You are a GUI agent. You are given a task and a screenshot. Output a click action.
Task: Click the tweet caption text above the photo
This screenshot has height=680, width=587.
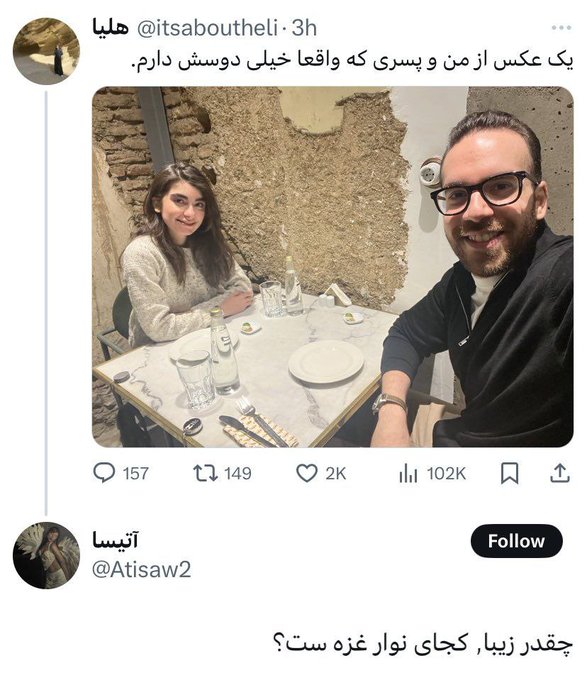(353, 62)
